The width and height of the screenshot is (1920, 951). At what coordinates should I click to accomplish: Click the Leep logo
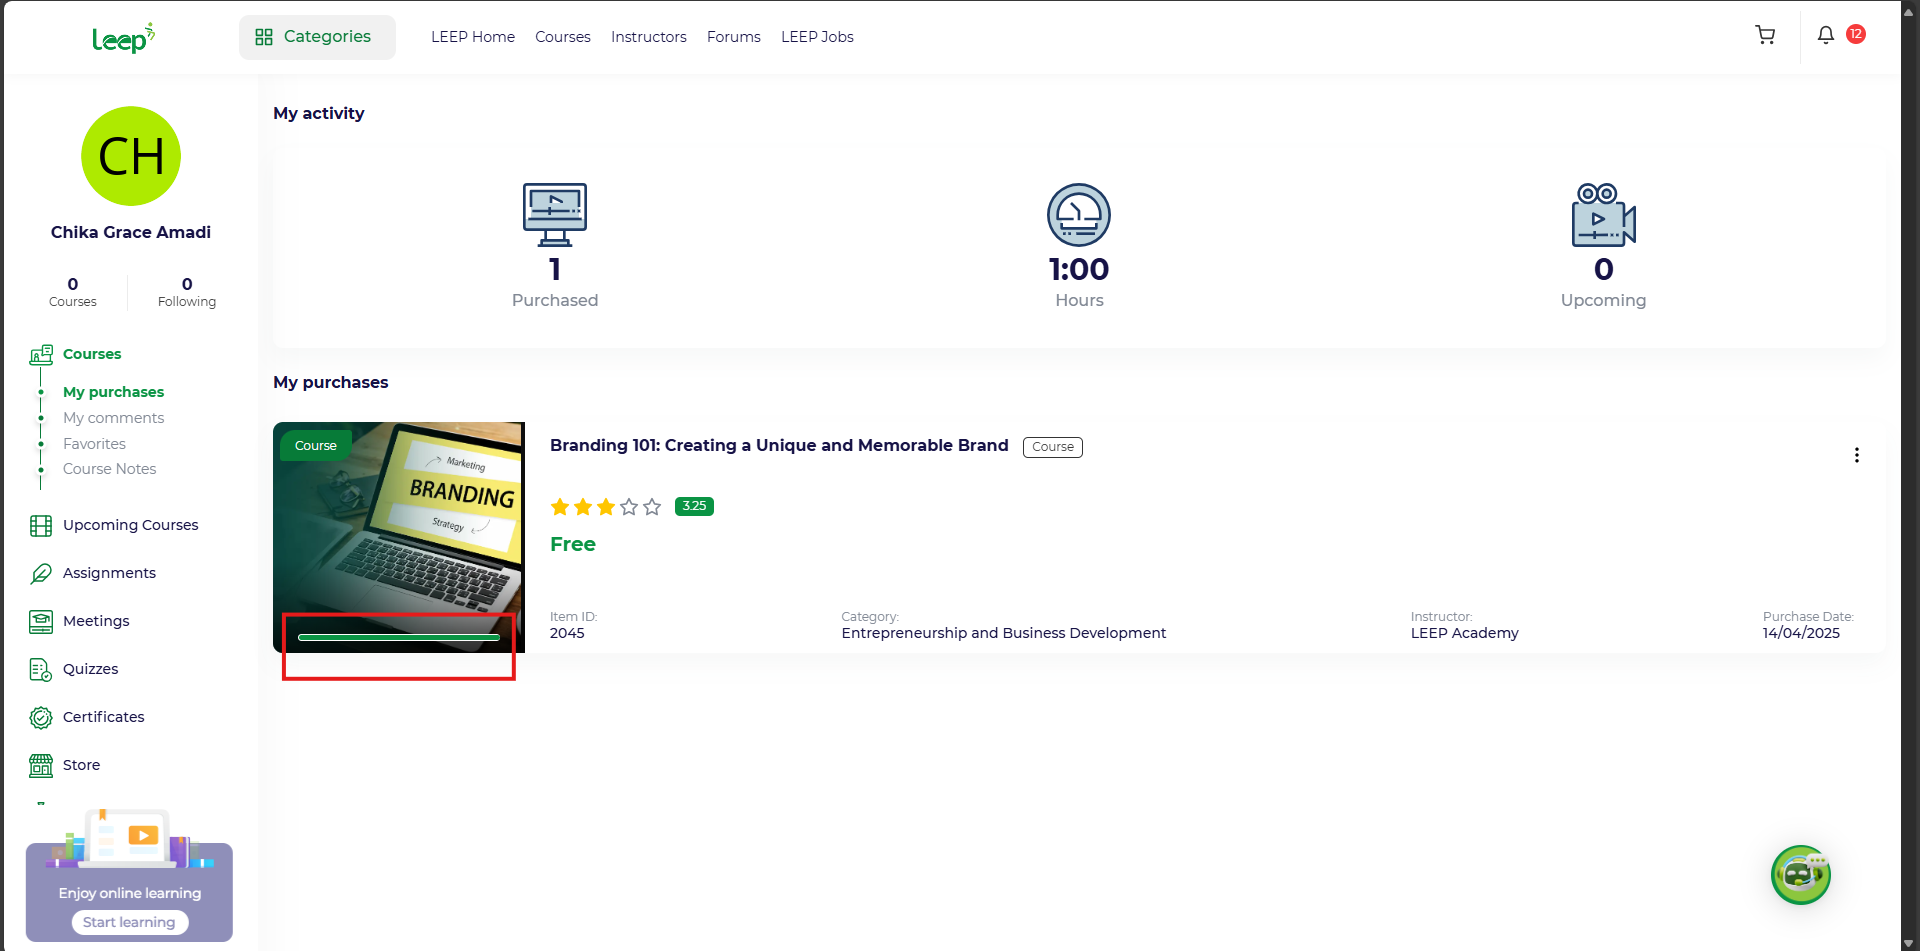[123, 38]
